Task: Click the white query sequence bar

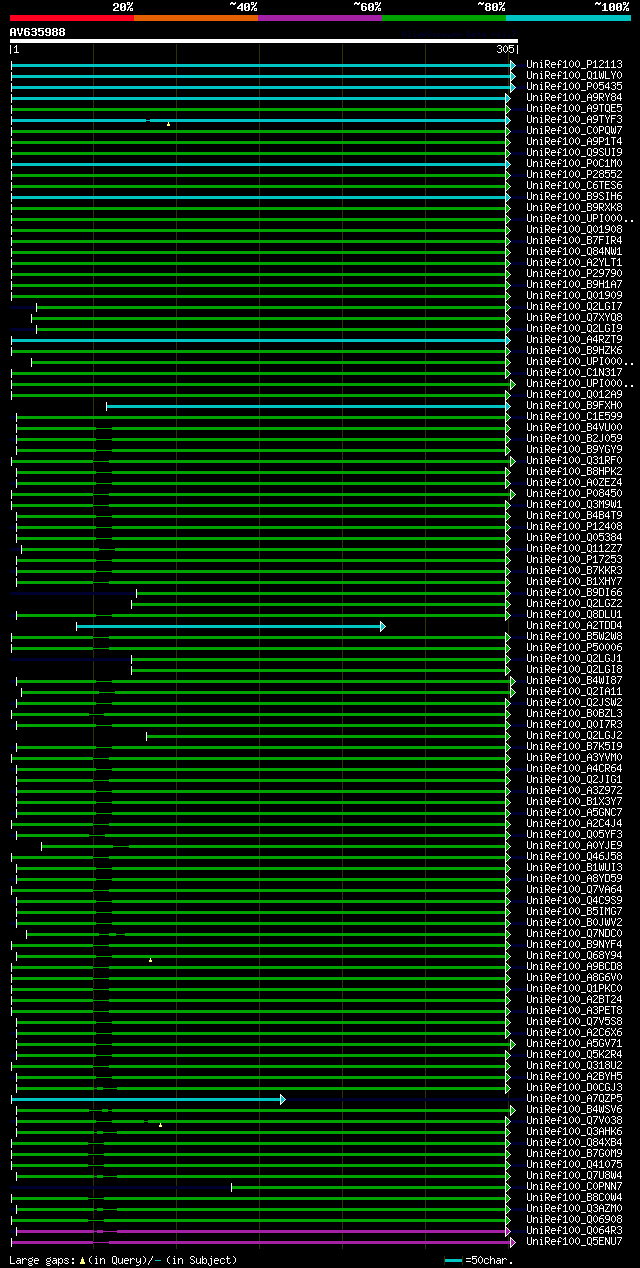Action: click(x=264, y=41)
